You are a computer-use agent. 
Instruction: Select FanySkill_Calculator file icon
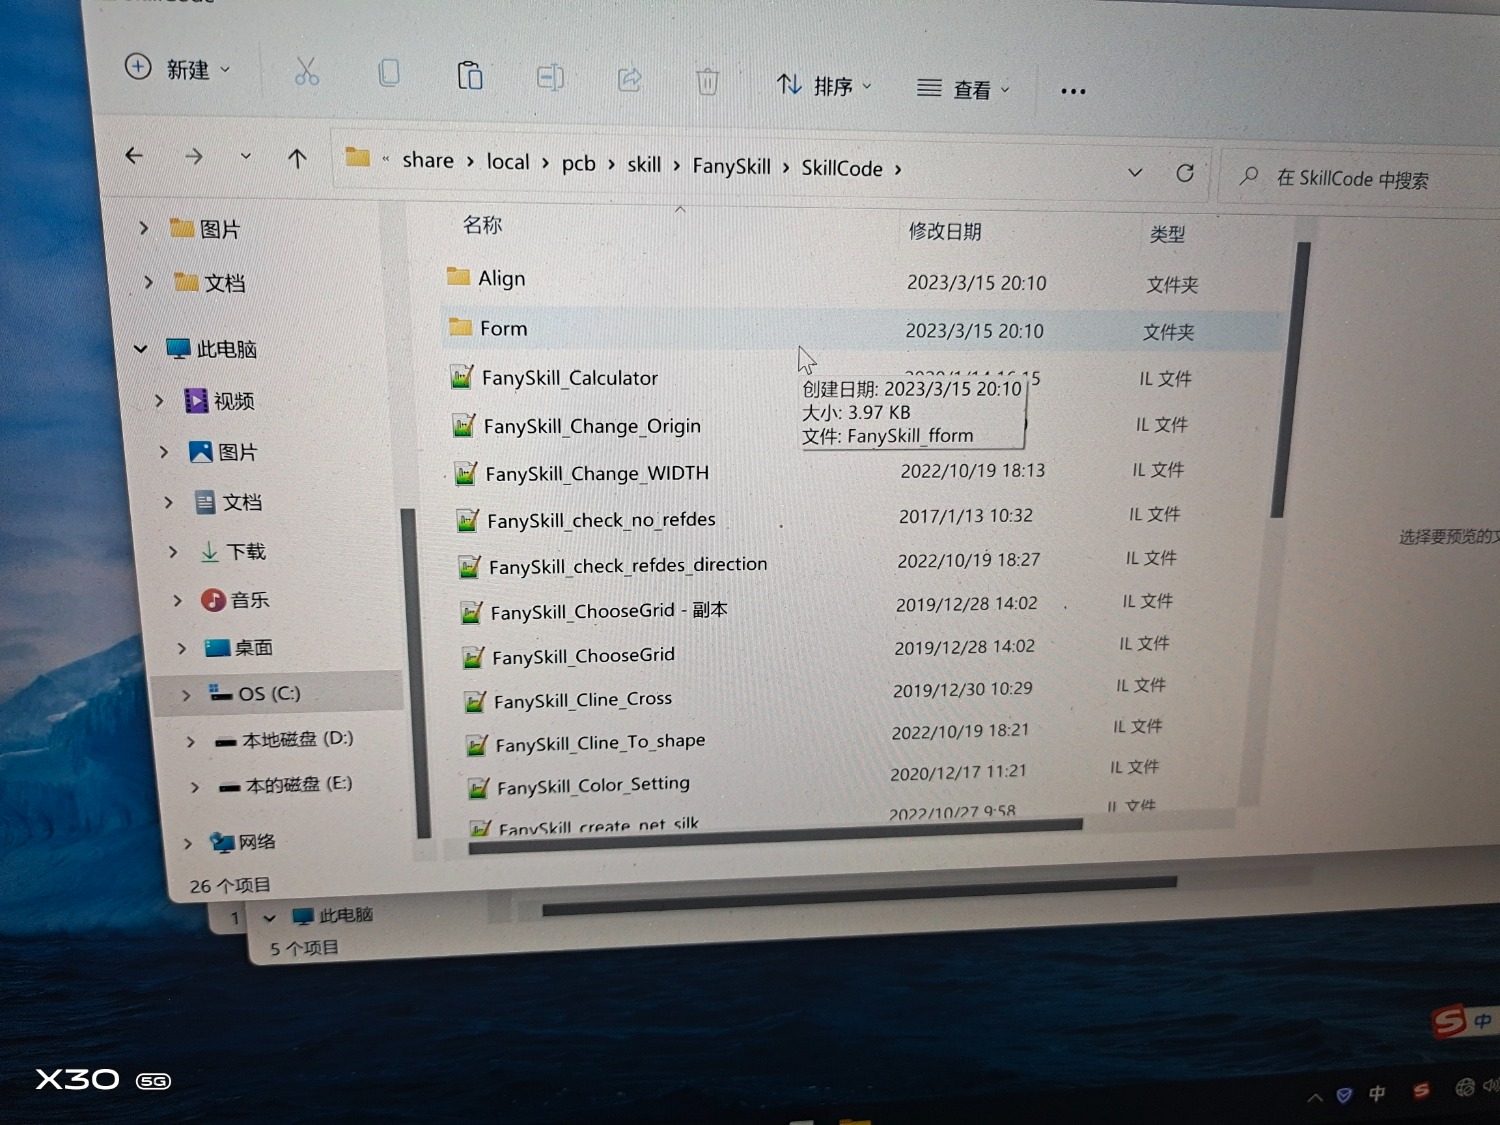click(x=462, y=378)
